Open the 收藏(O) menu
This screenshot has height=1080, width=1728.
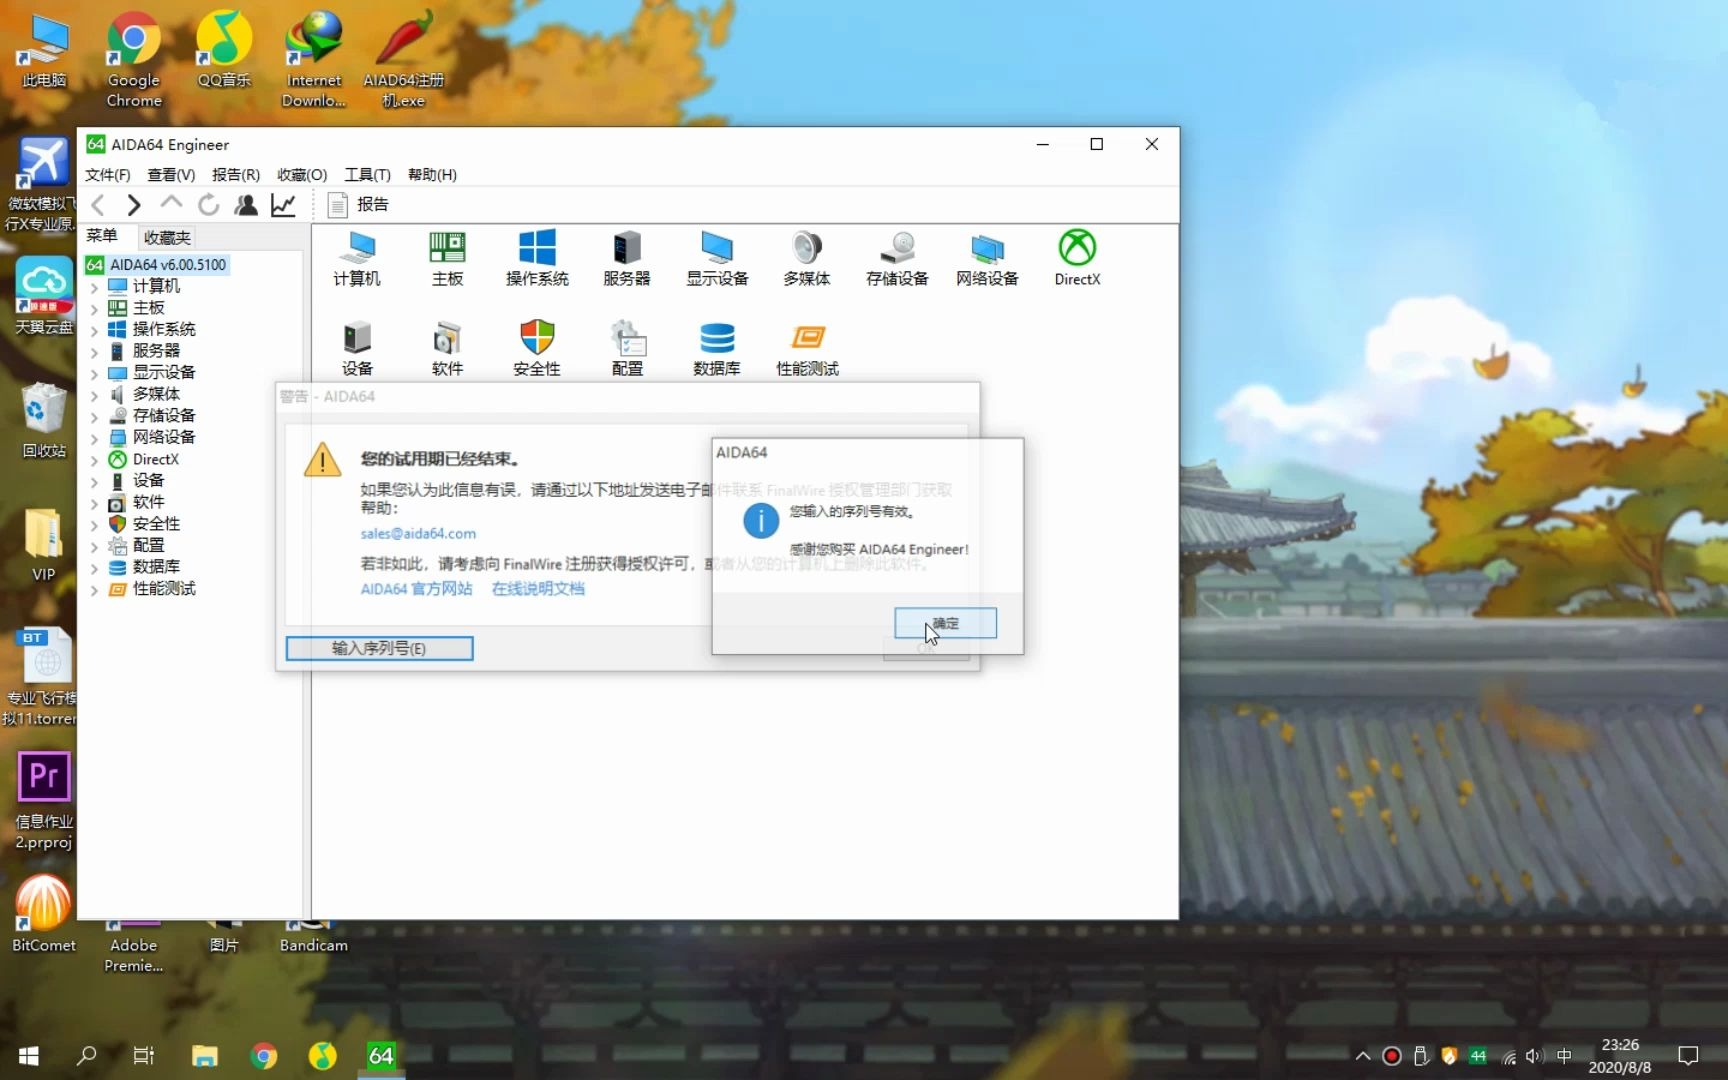click(x=302, y=174)
